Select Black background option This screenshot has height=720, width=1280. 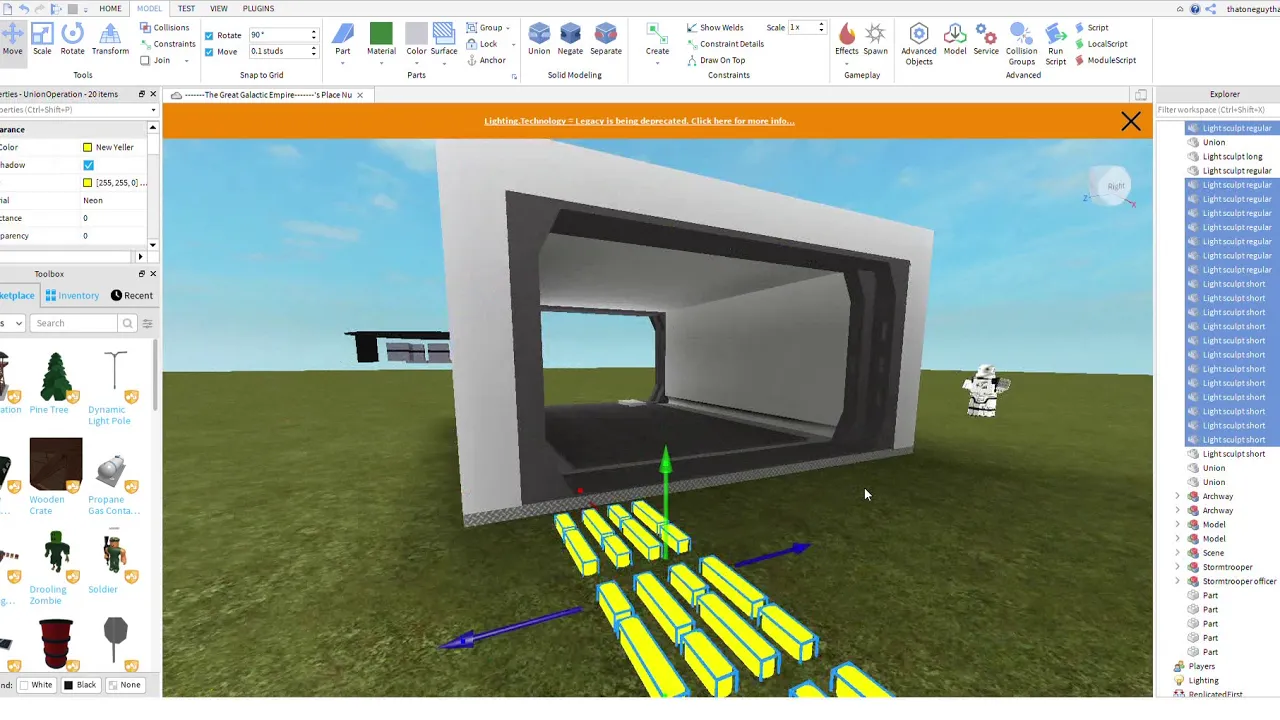80,685
